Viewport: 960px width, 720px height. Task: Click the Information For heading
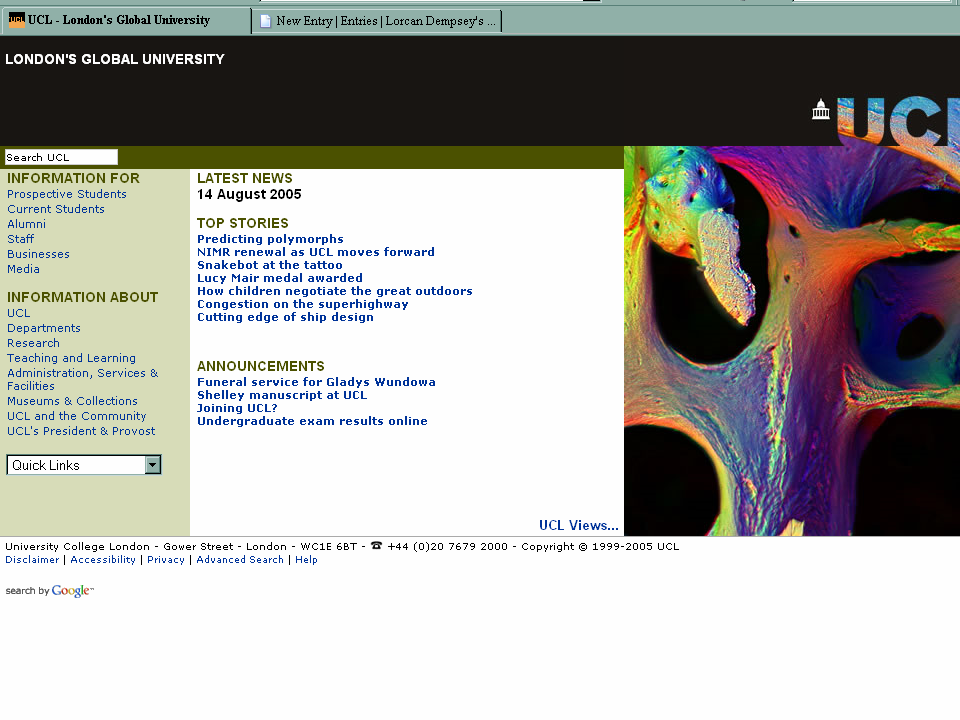click(73, 178)
